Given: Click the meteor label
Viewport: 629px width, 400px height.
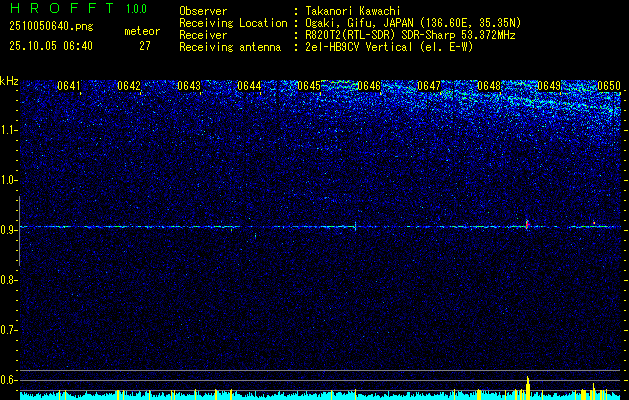Looking at the screenshot, I should pyautogui.click(x=142, y=31).
